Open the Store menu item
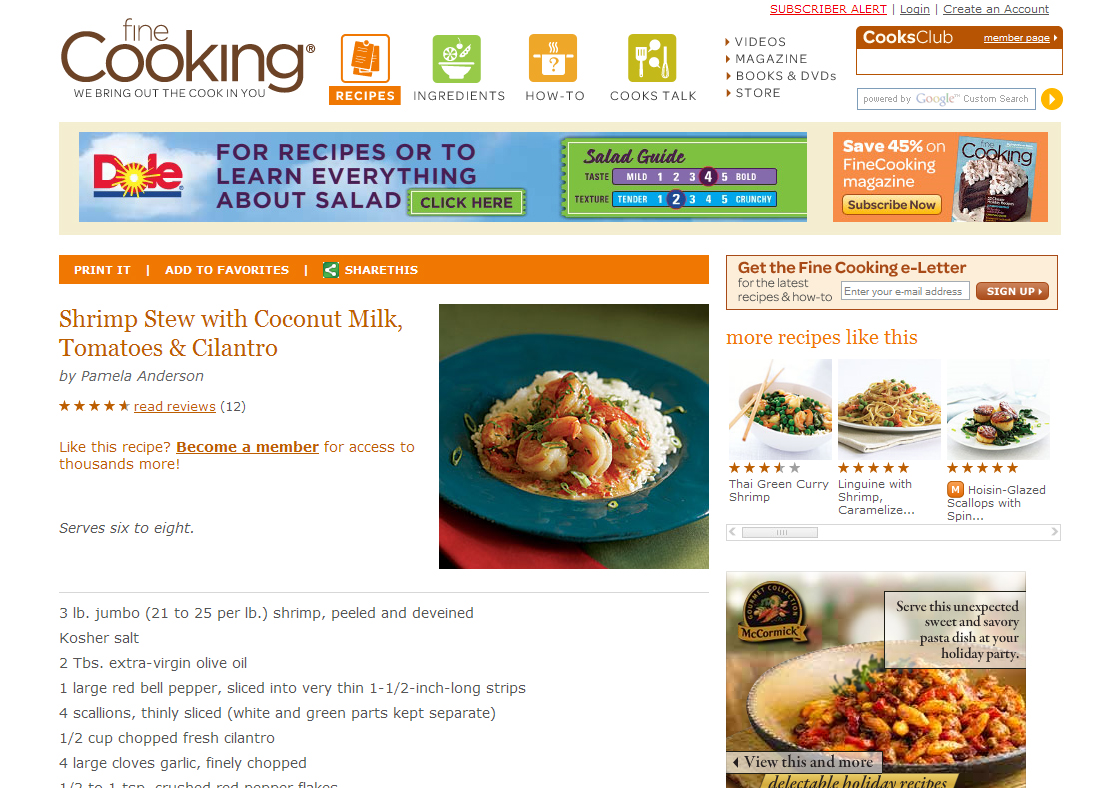Viewport: 1106px width, 788px height. pos(758,93)
